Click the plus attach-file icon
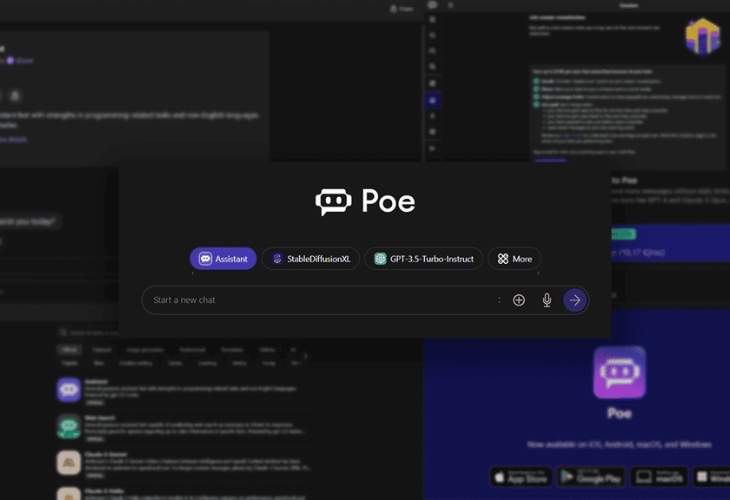 519,300
